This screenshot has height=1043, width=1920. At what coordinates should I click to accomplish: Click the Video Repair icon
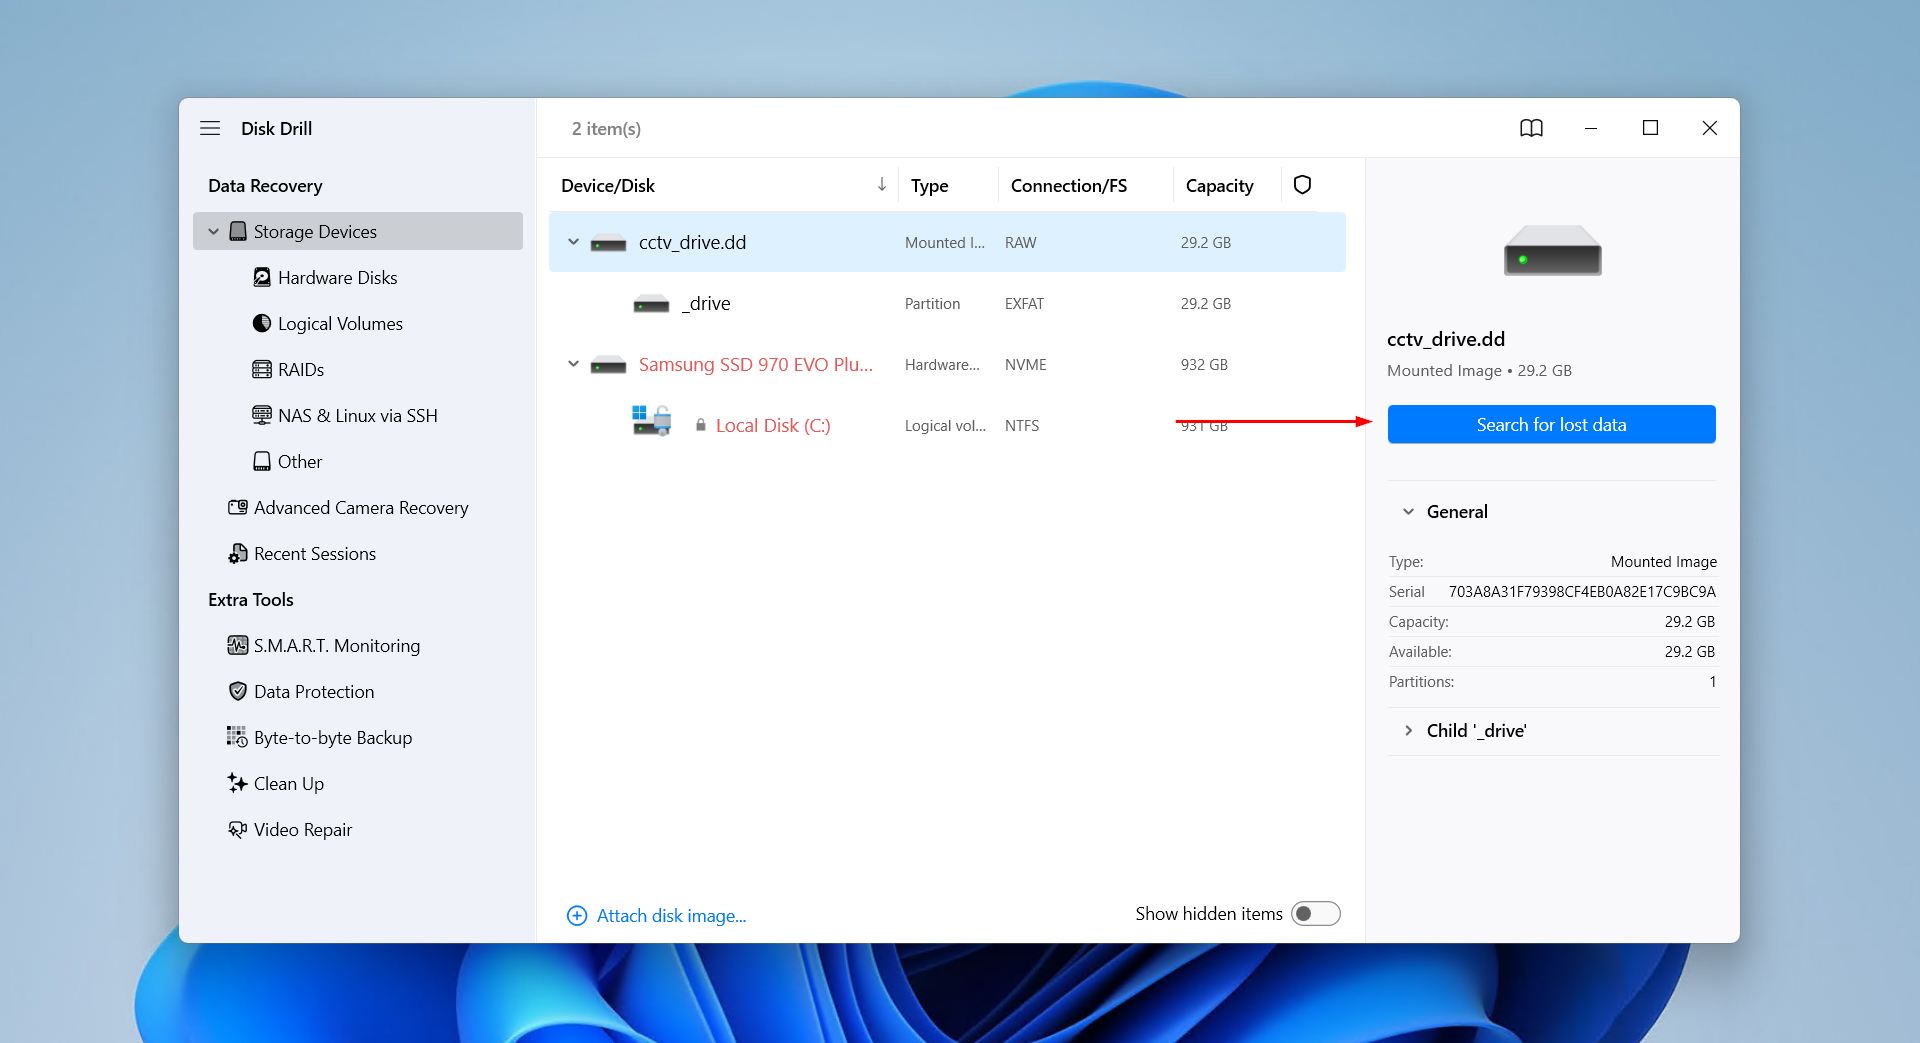[x=238, y=829]
